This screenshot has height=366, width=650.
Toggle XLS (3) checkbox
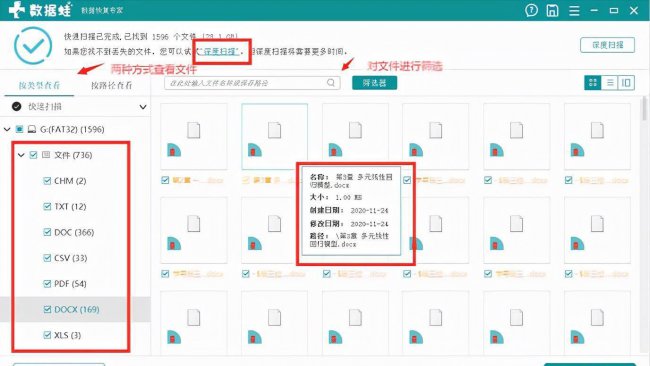(47, 335)
